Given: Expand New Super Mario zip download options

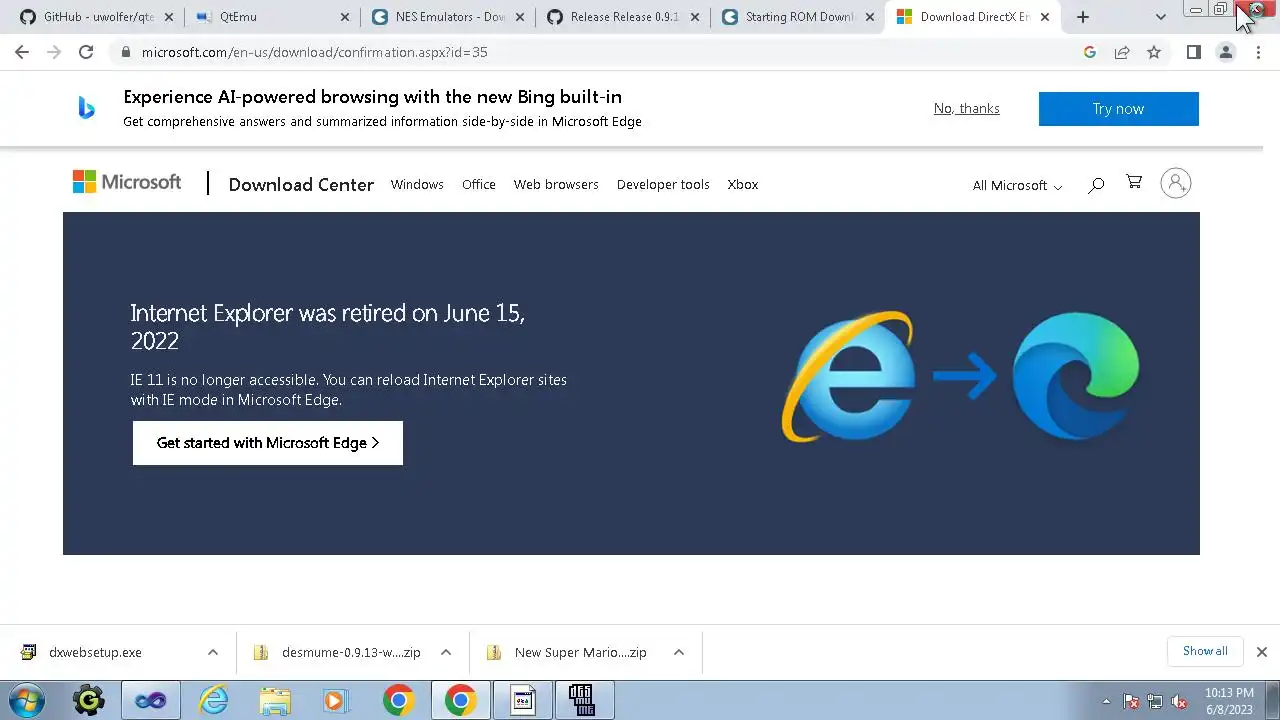Looking at the screenshot, I should click(x=679, y=652).
